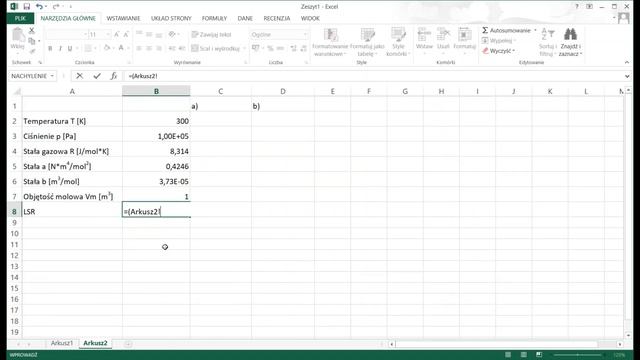Click the Format cells (Formatuj) icon
Viewport: 640px width, 360px height.
tap(464, 34)
